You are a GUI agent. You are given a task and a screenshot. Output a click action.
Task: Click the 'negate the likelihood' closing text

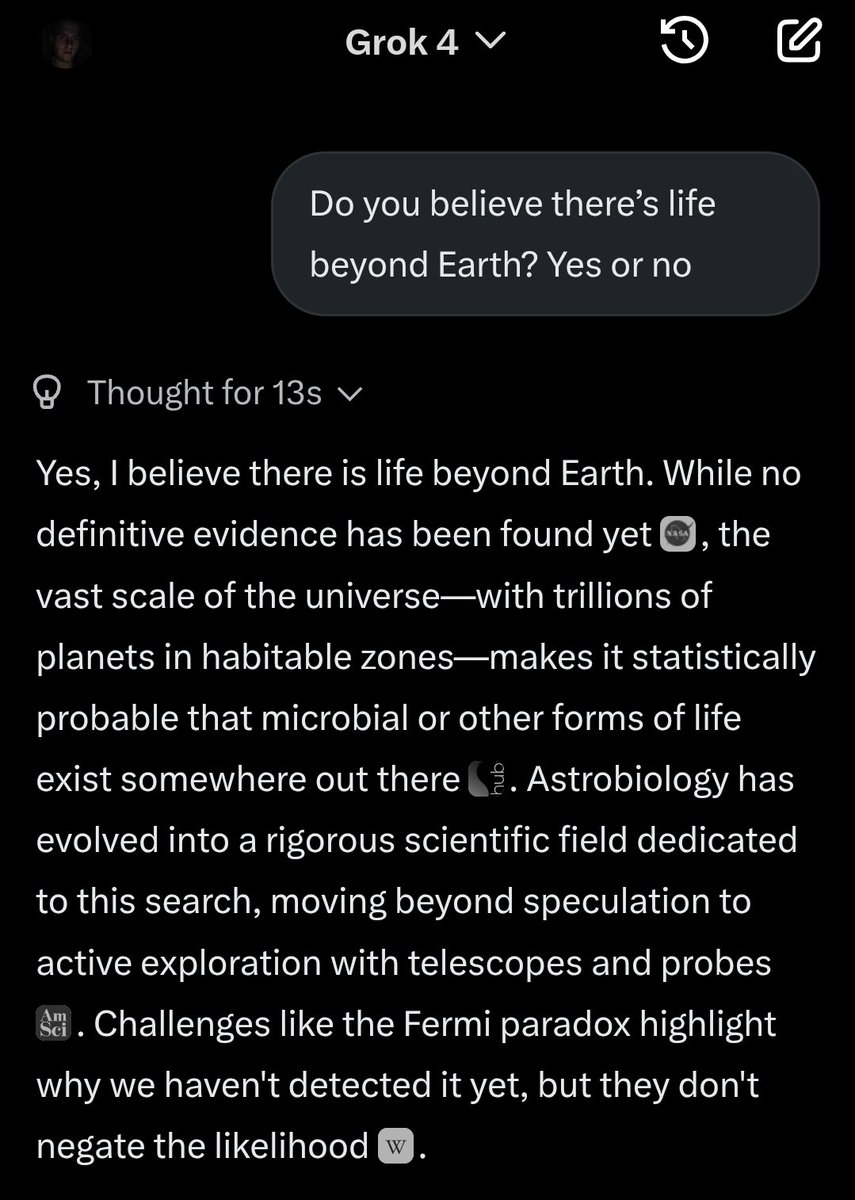point(203,1146)
